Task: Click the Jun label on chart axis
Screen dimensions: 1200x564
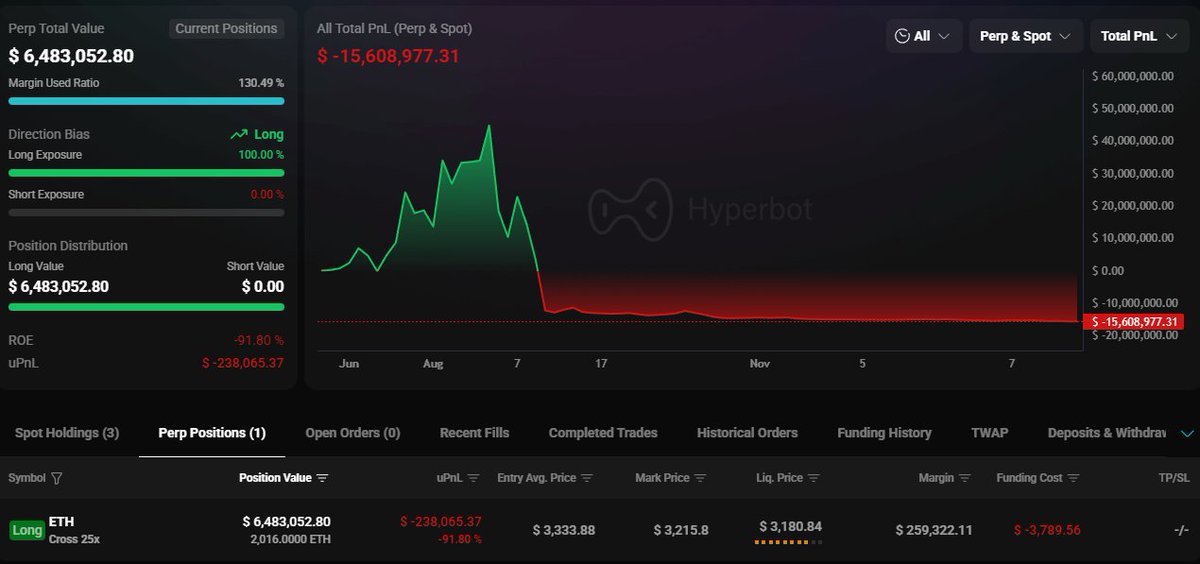Action: pos(349,364)
